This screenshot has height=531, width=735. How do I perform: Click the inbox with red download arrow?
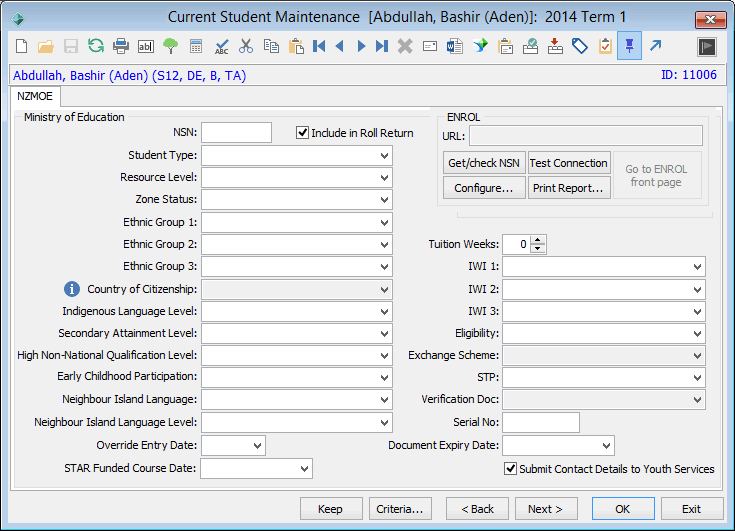555,46
